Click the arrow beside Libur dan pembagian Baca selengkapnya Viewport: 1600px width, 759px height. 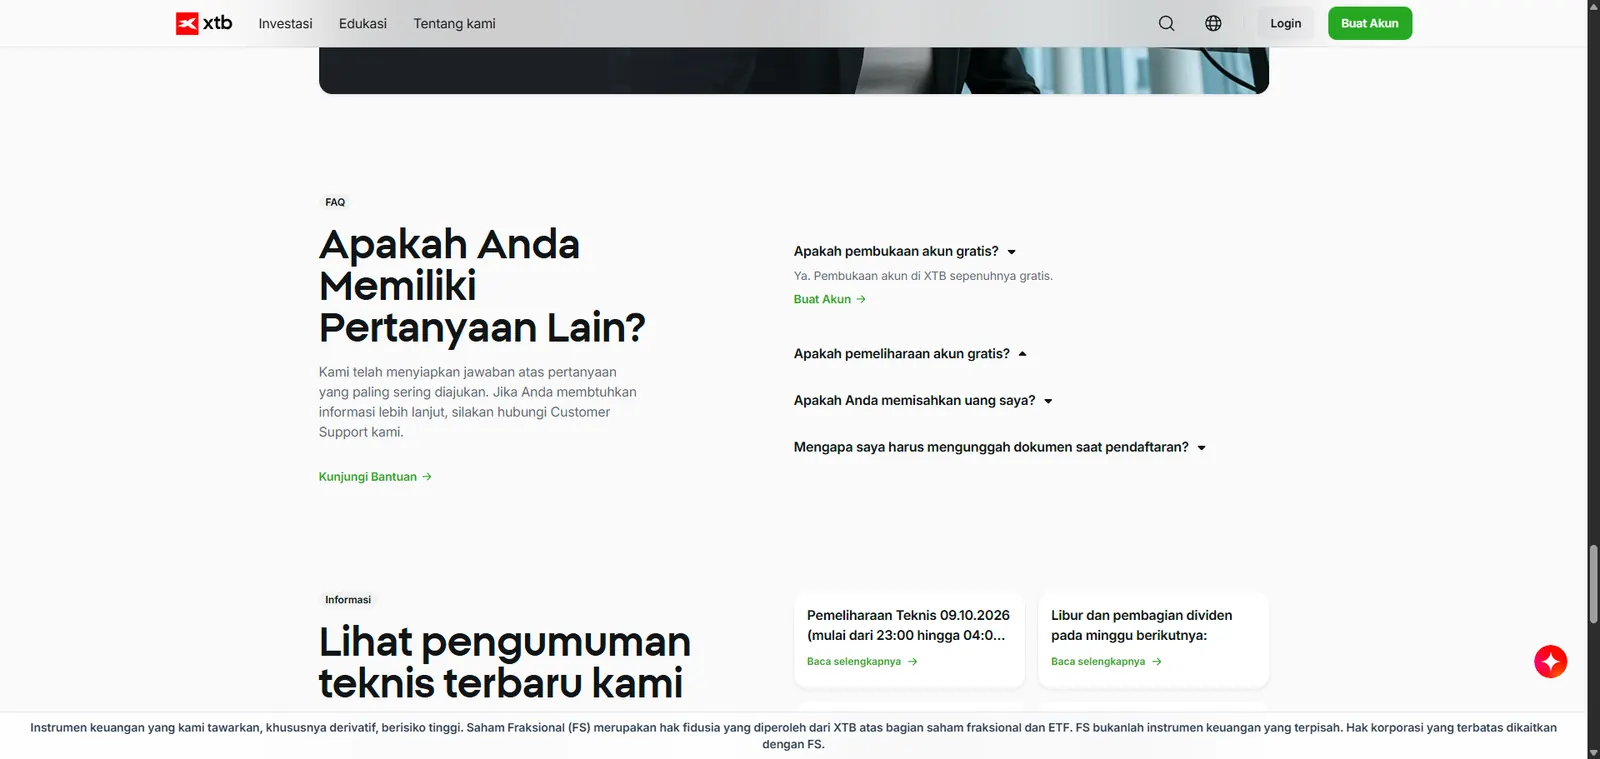[x=1157, y=662]
